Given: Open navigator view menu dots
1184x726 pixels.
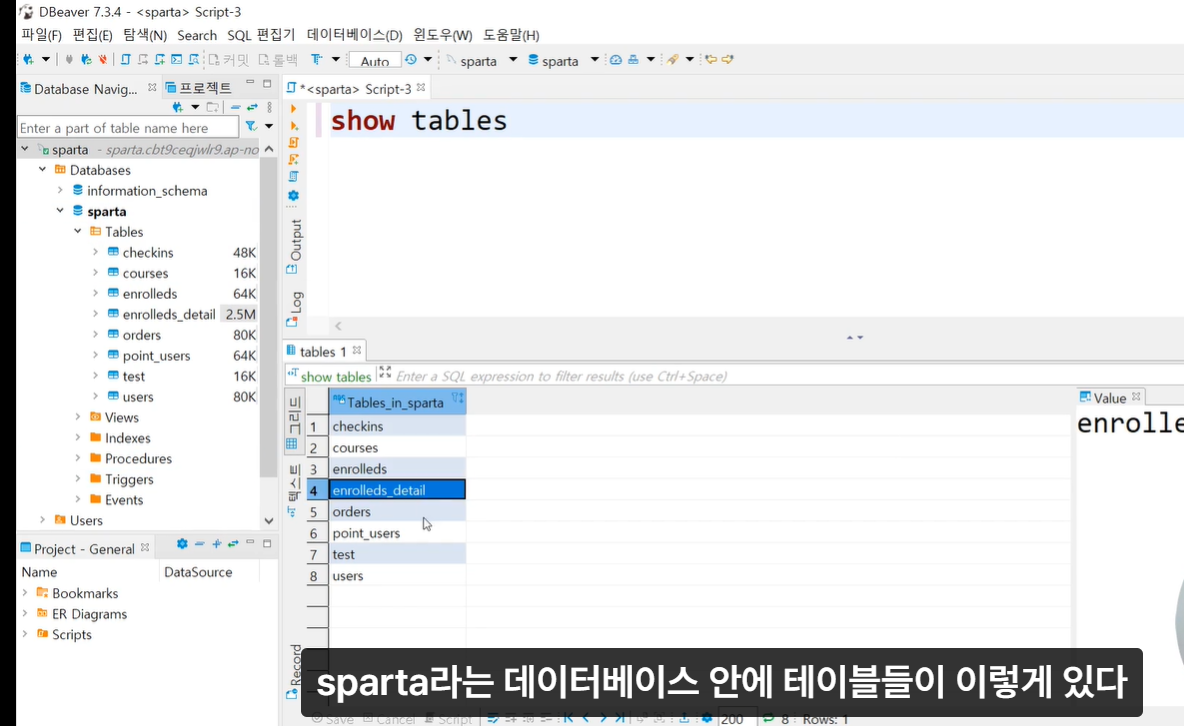Looking at the screenshot, I should 270,107.
